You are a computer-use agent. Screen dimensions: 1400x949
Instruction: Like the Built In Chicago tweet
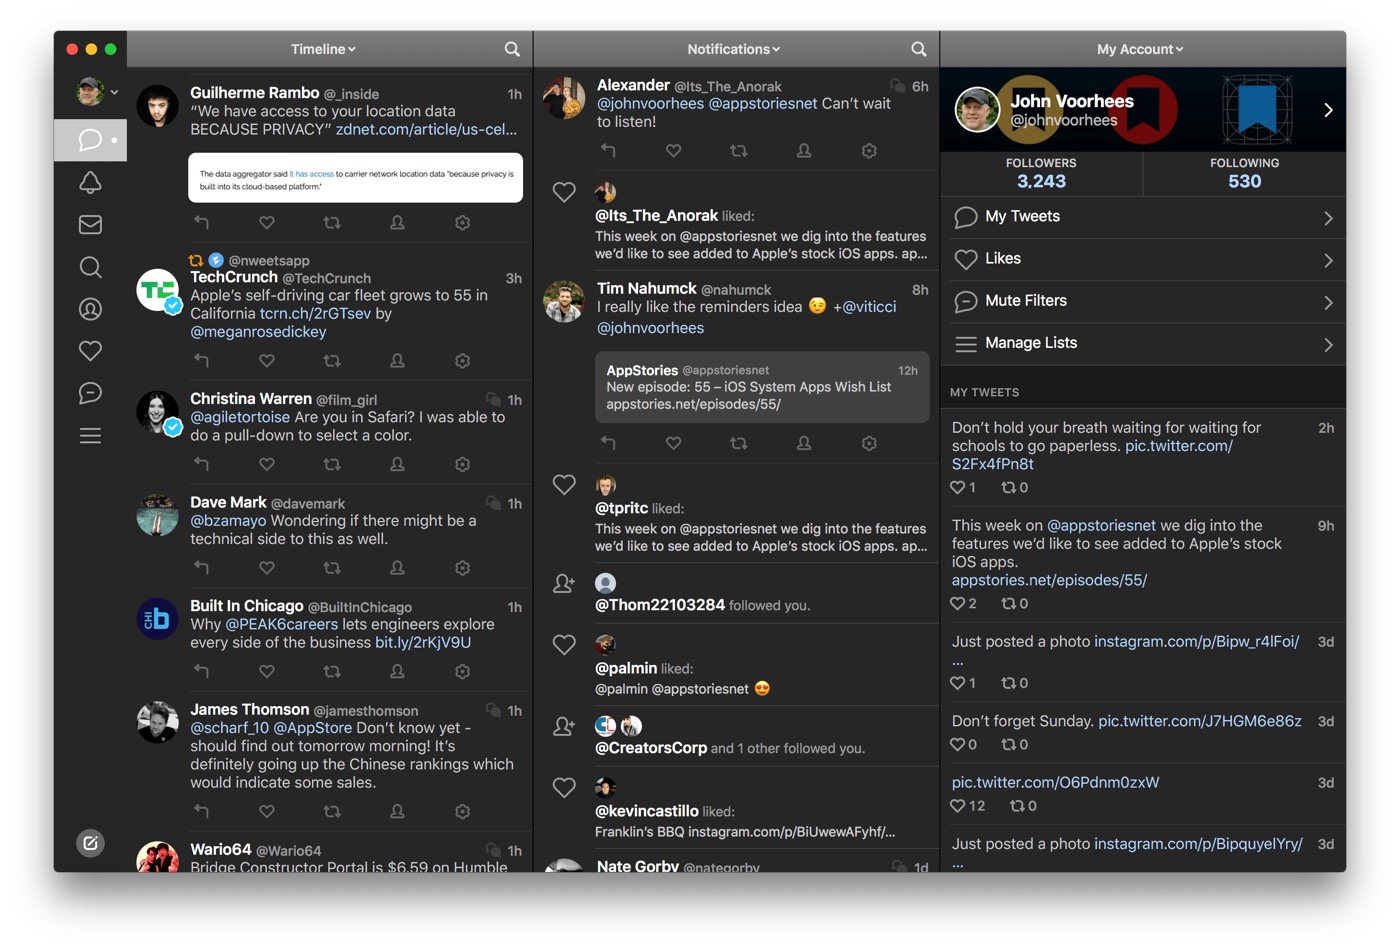266,671
